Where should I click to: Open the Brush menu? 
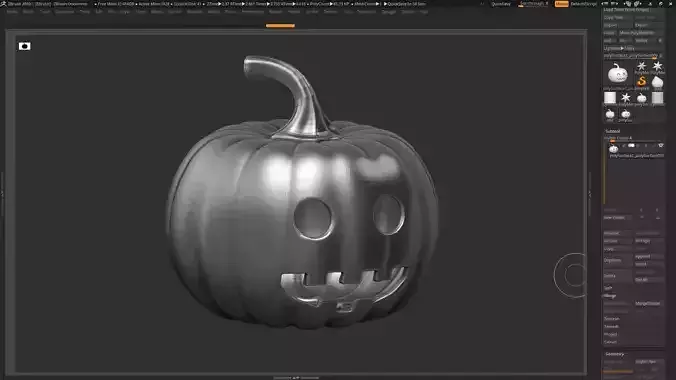(28, 12)
